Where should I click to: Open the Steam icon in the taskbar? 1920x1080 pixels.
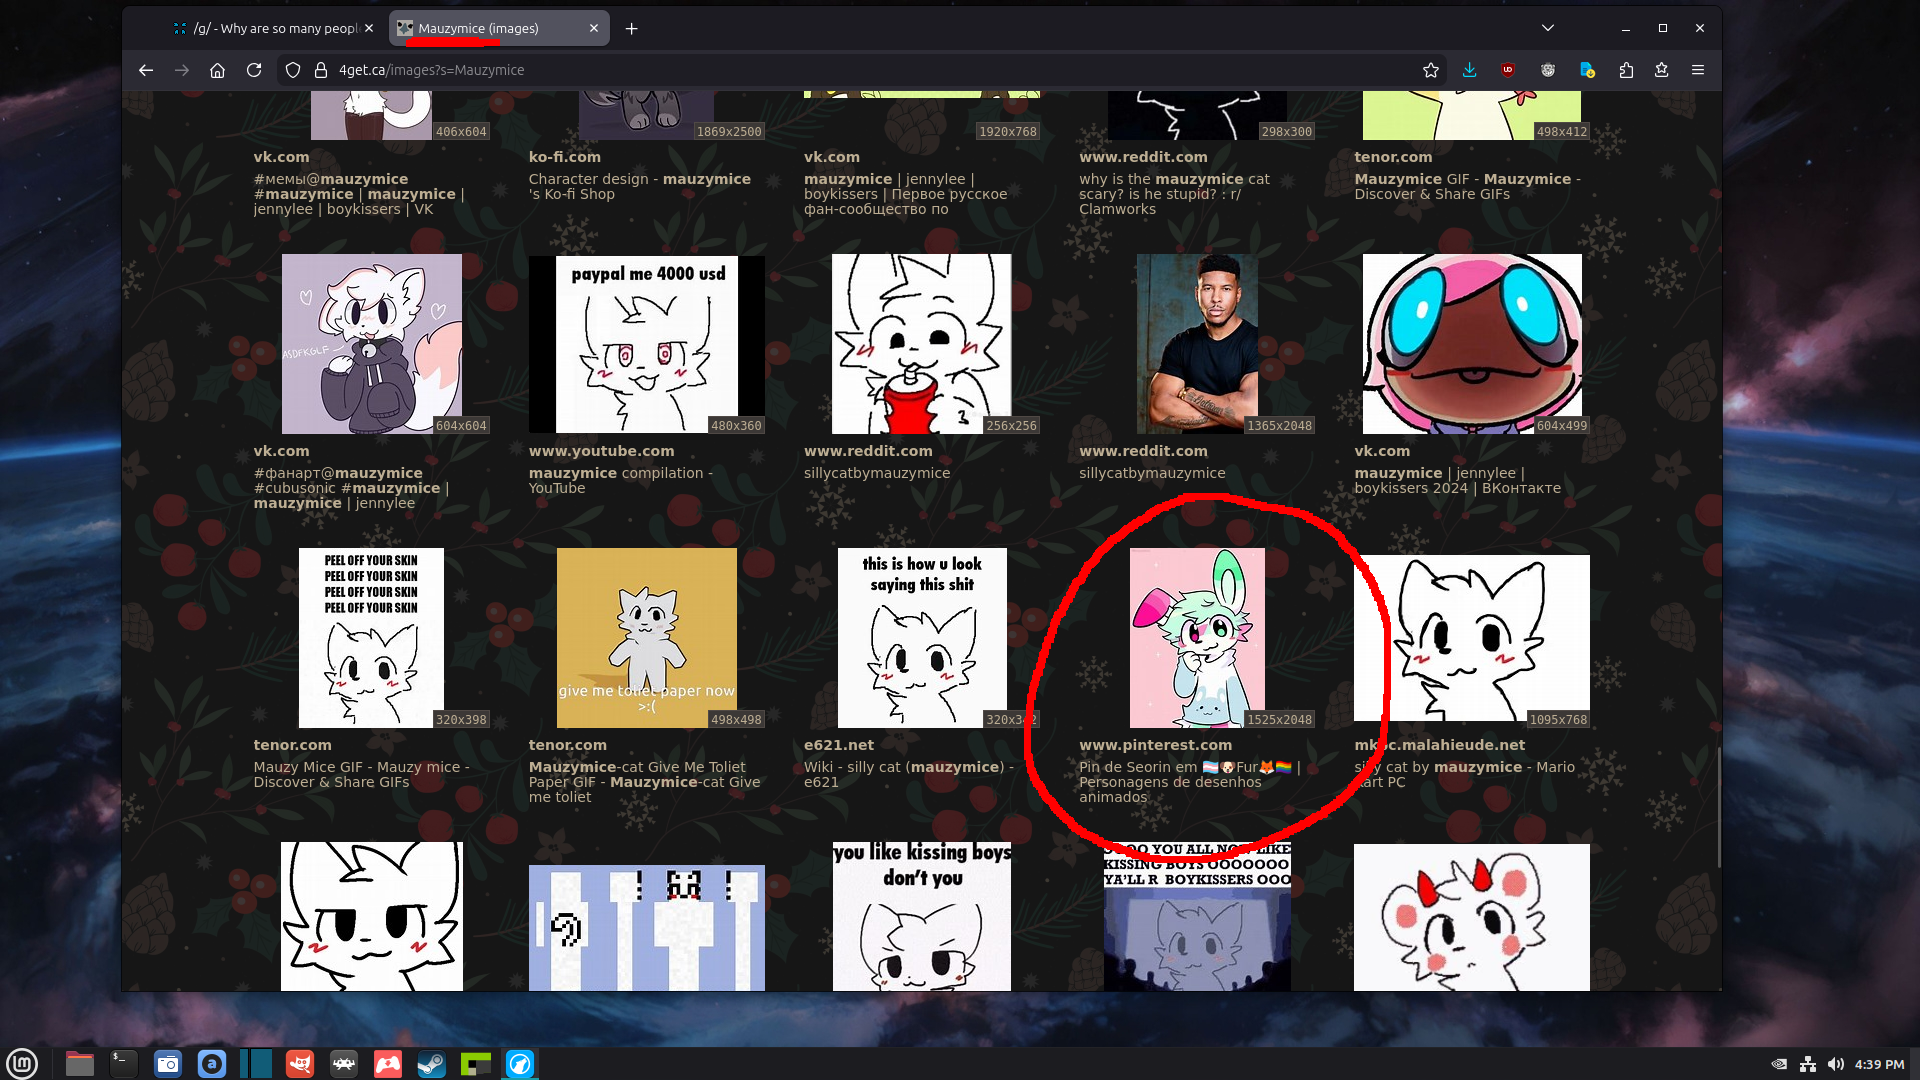point(432,1064)
